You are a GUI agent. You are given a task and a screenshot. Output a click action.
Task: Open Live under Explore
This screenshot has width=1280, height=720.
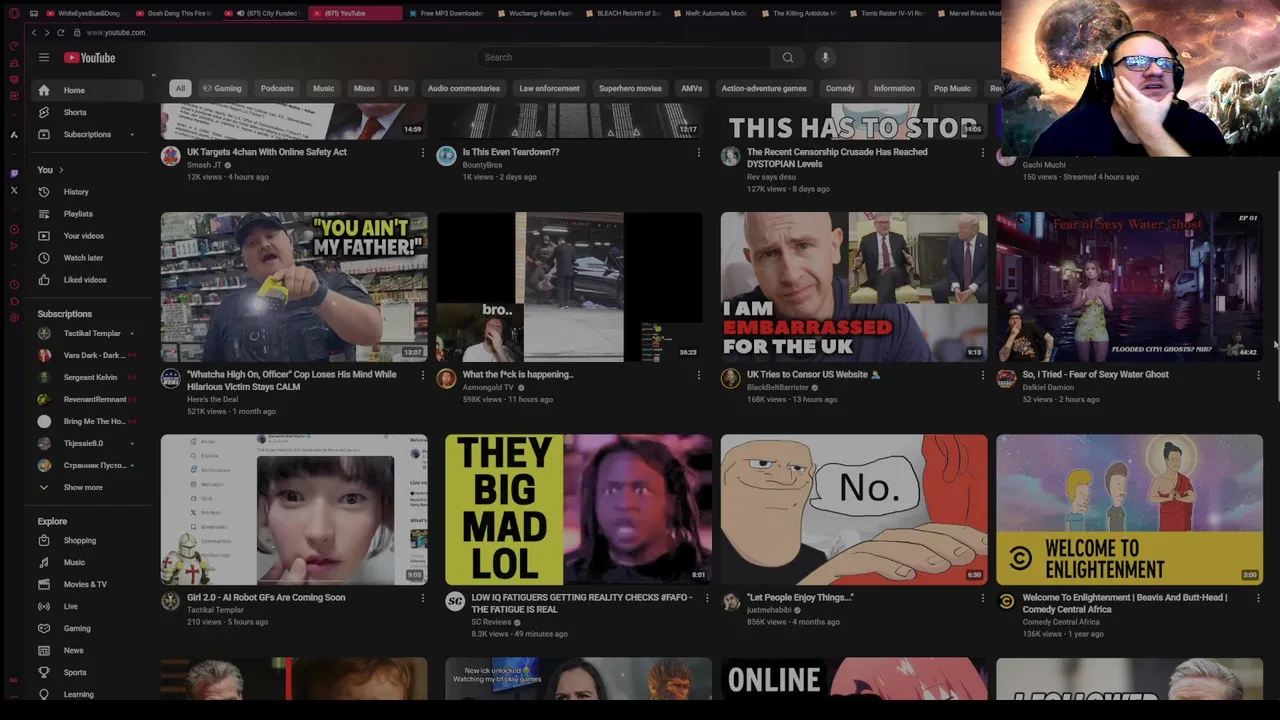[88, 607]
